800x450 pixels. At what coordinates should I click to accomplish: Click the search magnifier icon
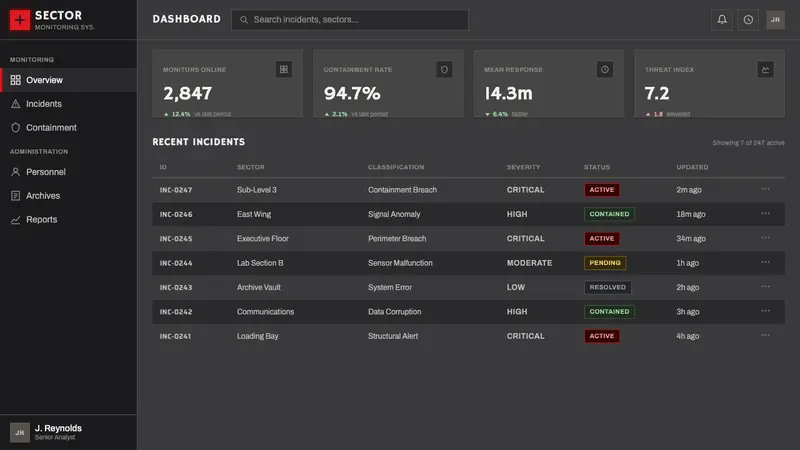coord(244,20)
